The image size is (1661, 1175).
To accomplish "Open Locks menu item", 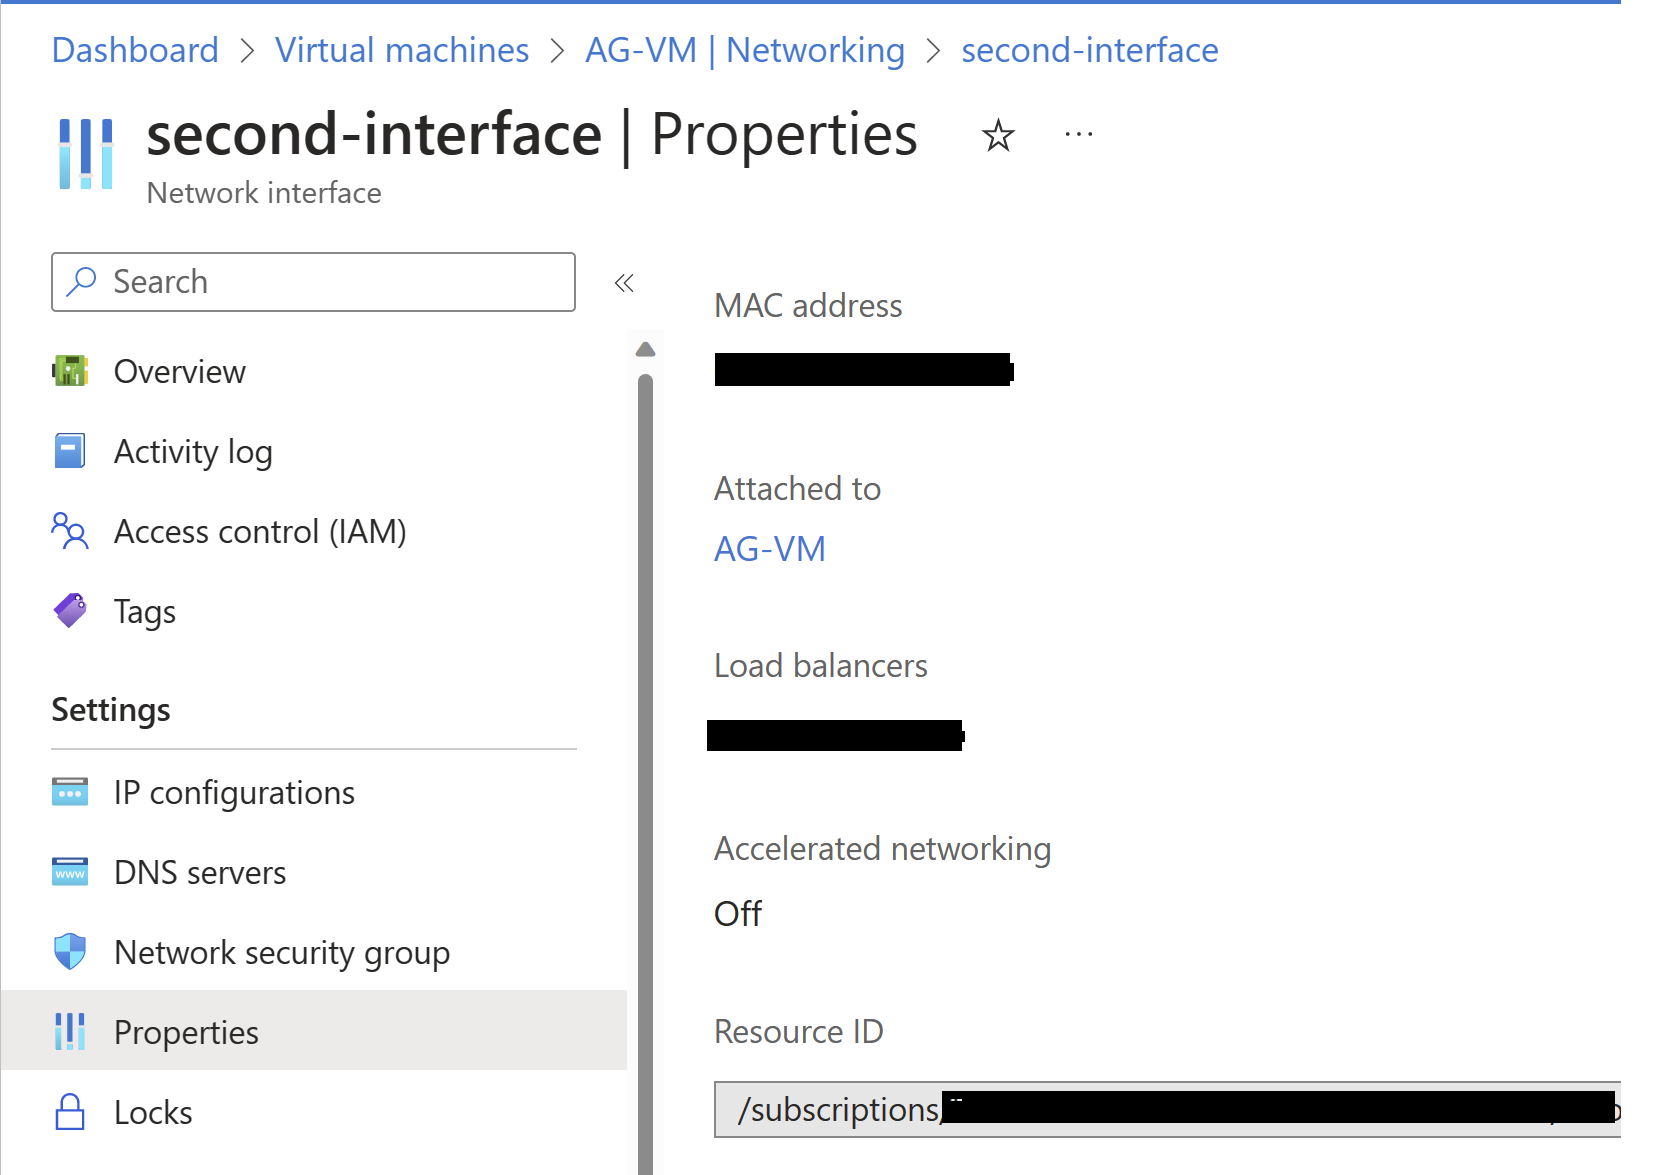I will click(x=314, y=1112).
